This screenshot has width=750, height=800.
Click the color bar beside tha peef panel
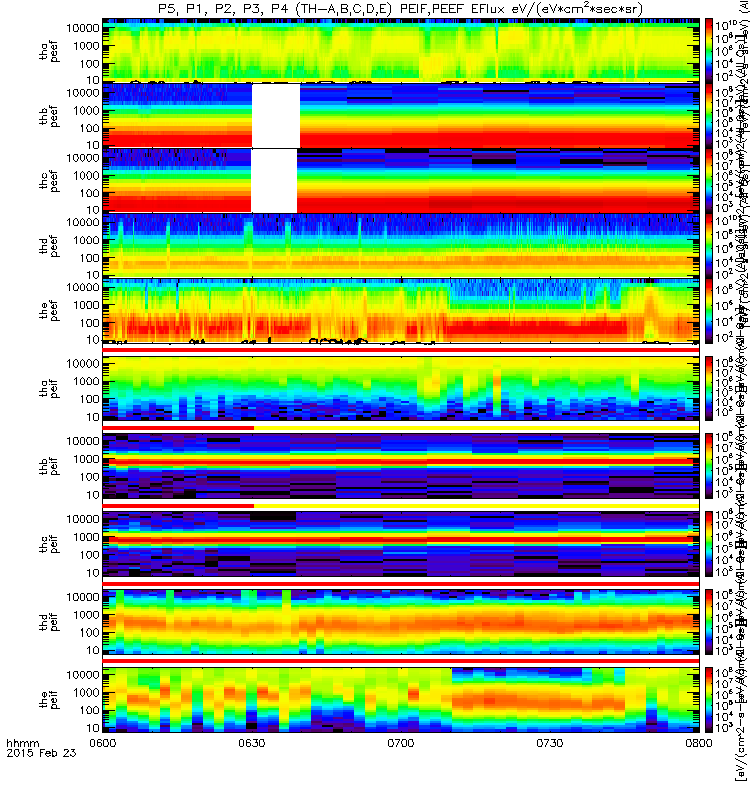tap(709, 50)
